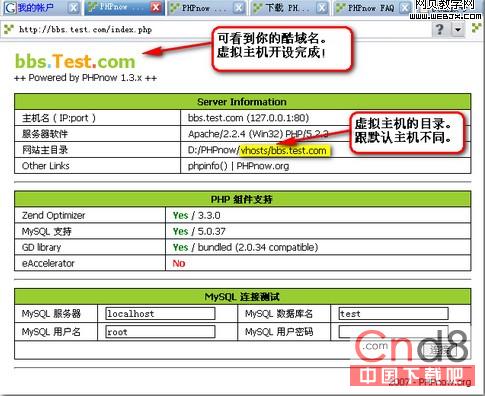Focus the MySQL 服务器 localhost field
Screen dimensions: 485x396
click(x=160, y=314)
